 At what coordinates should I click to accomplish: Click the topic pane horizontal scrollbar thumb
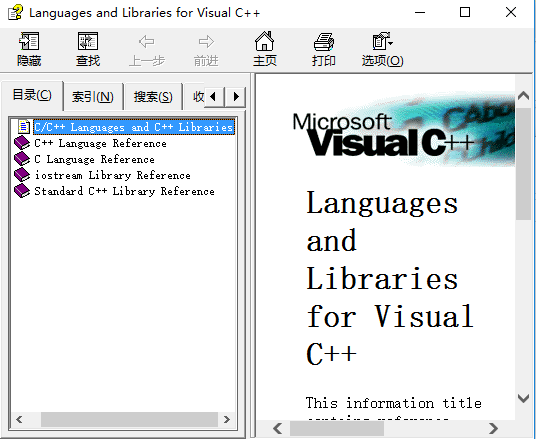tap(337, 428)
